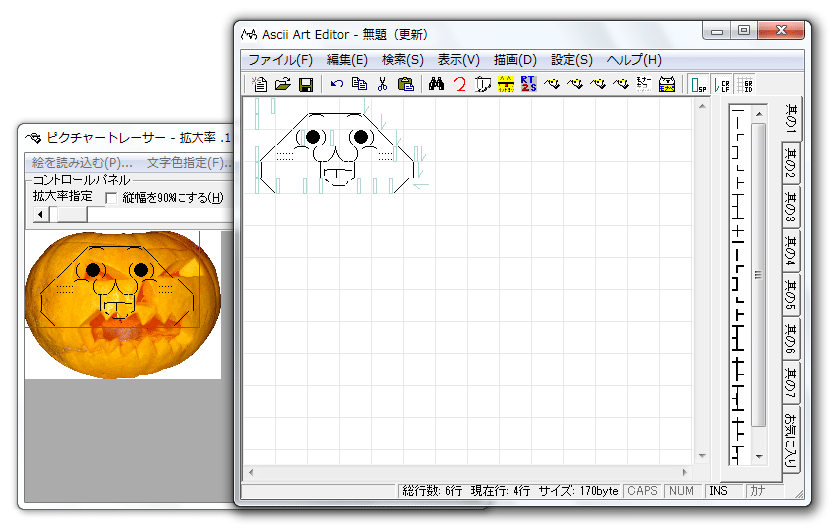This screenshot has height=528, width=833.
Task: Click the CAPS status bar indicator
Action: pos(642,491)
